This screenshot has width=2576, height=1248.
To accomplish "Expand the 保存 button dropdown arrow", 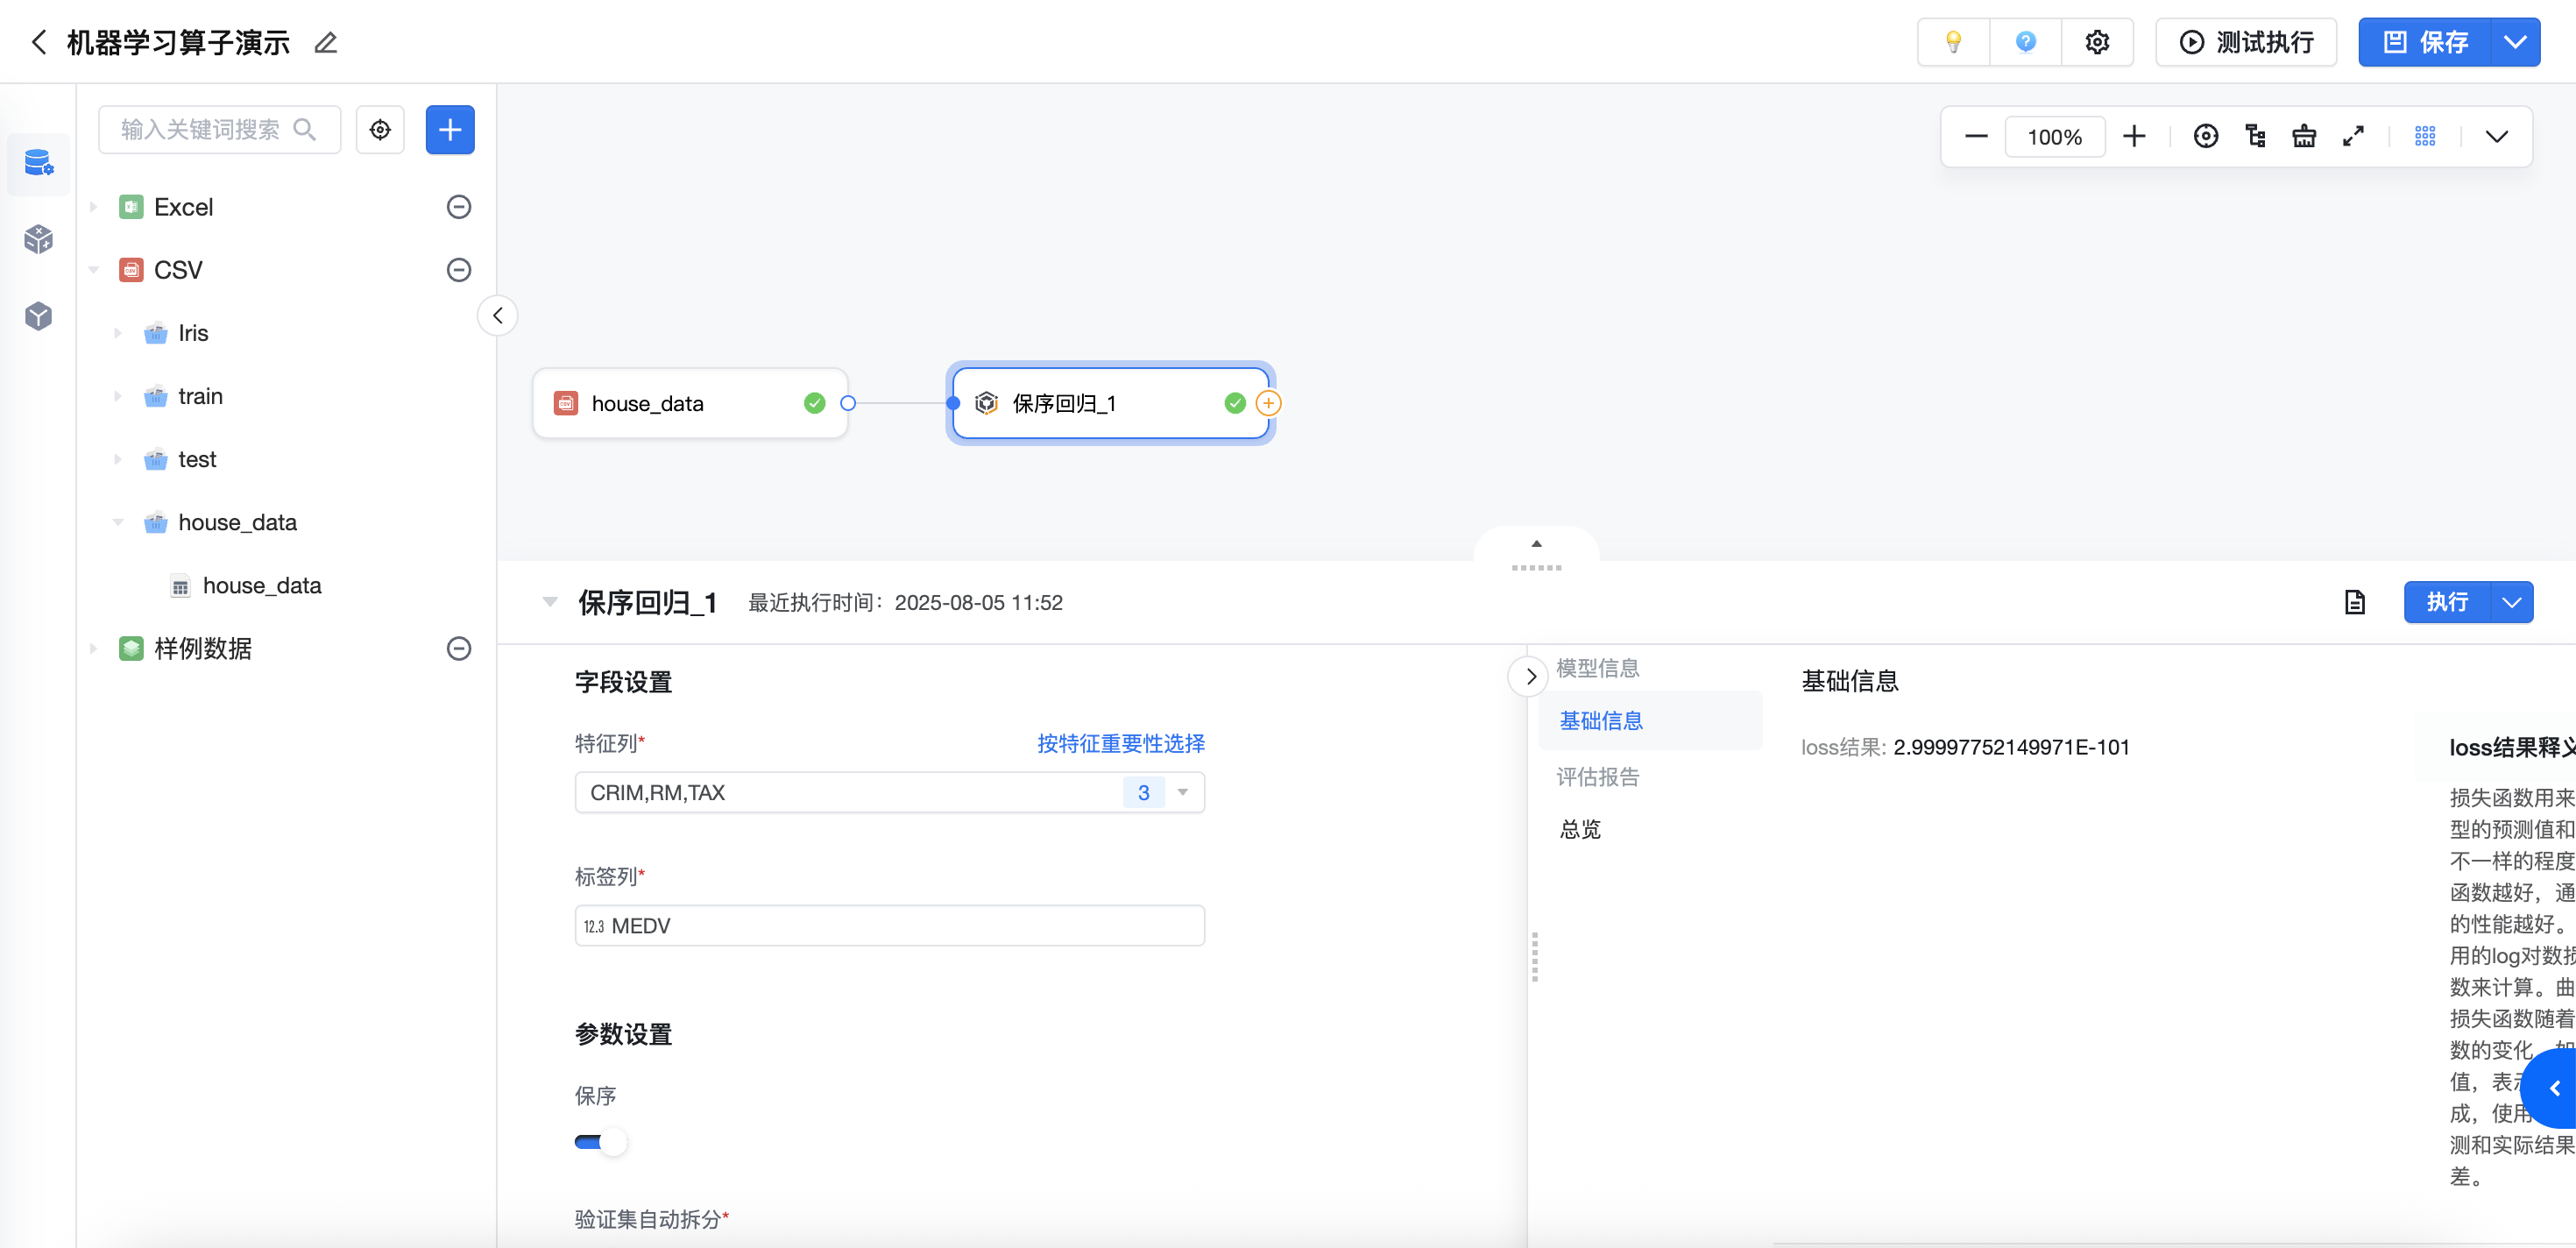I will tap(2515, 42).
